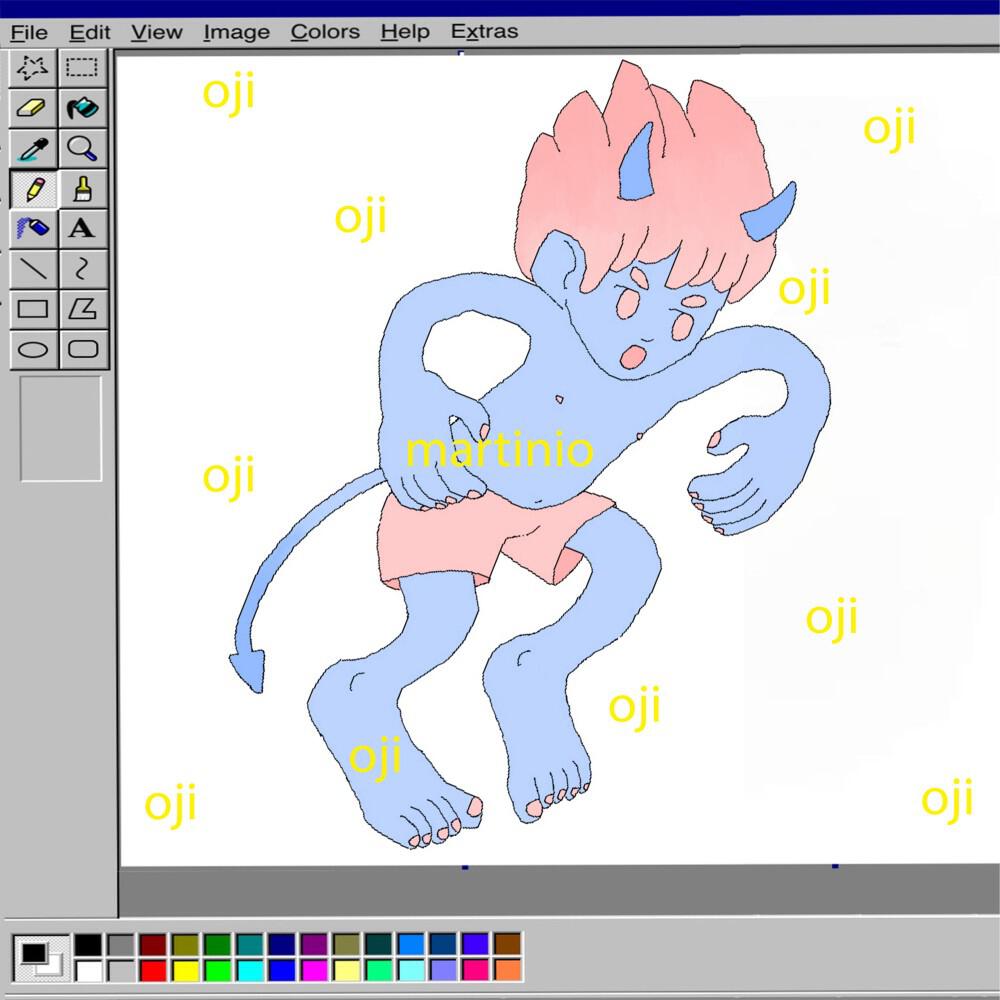Select the Free-Form Select tool
The width and height of the screenshot is (1000, 1000).
[33, 68]
